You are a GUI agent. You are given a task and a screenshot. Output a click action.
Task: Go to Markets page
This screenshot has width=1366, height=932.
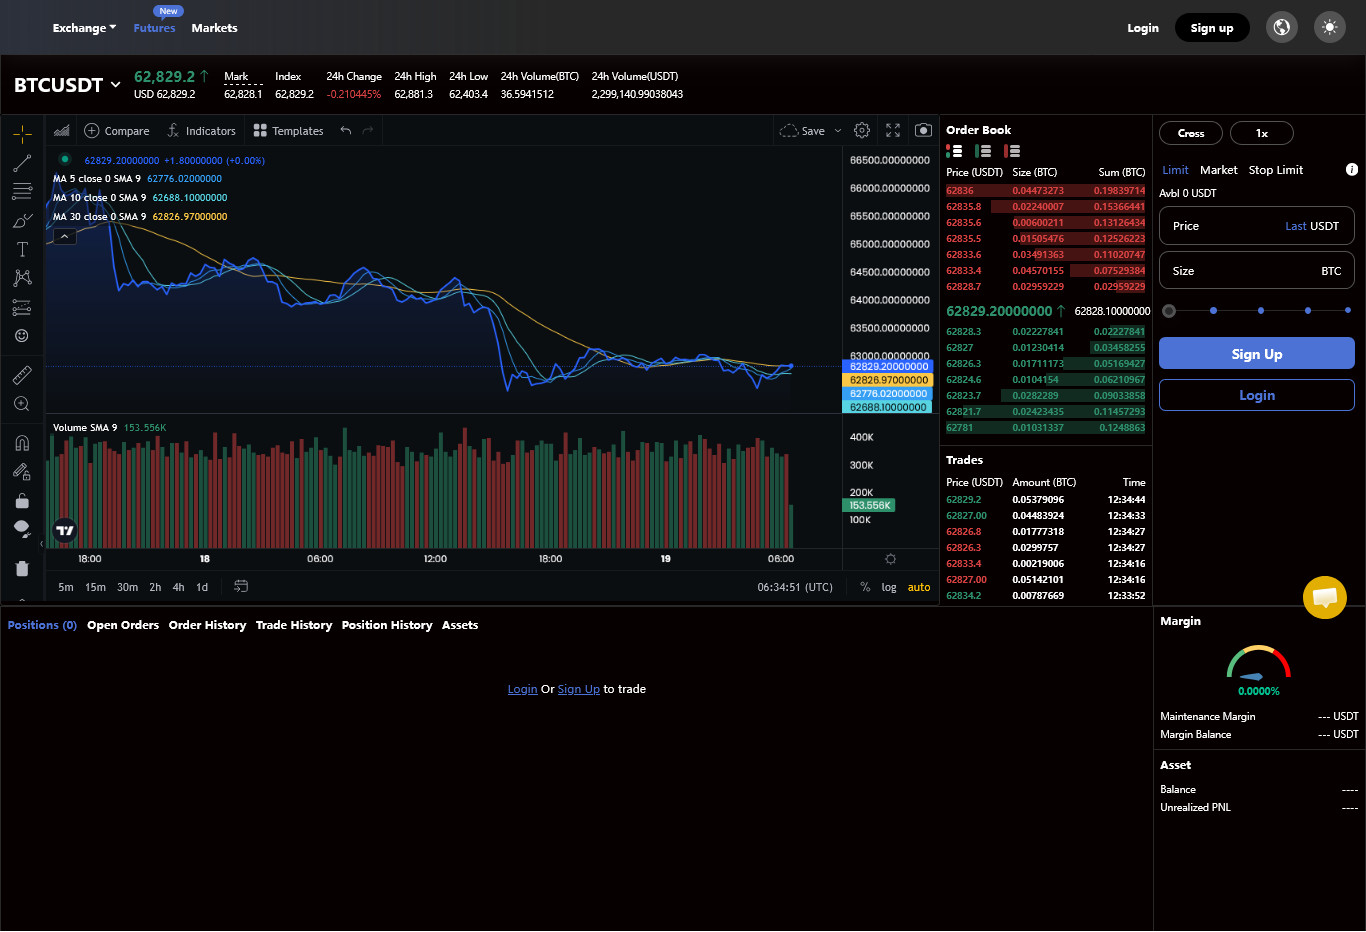click(x=214, y=28)
